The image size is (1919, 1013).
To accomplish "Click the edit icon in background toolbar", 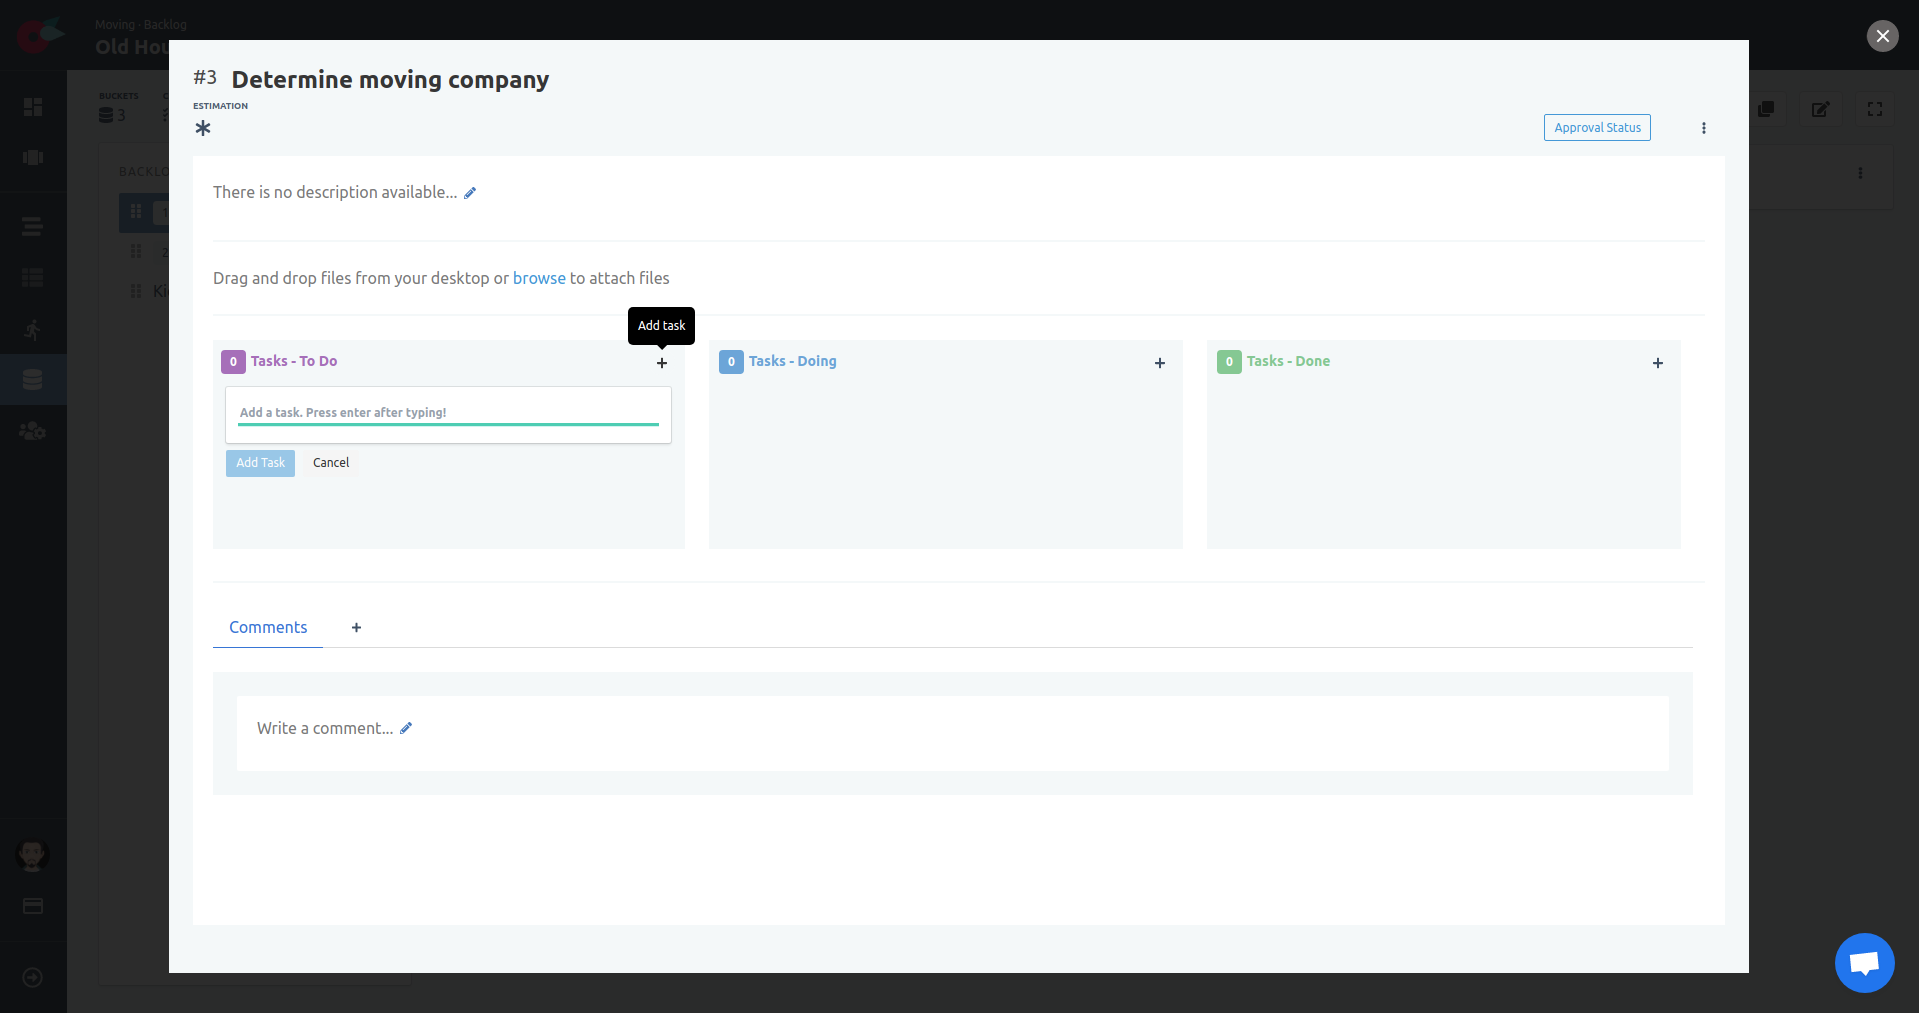I will 1821,109.
